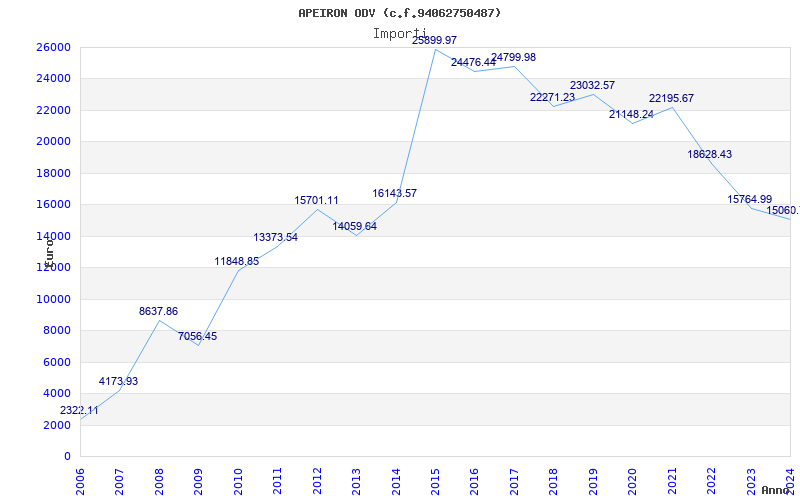Click the y-axis value 6000
Image resolution: width=800 pixels, height=500 pixels.
57,362
